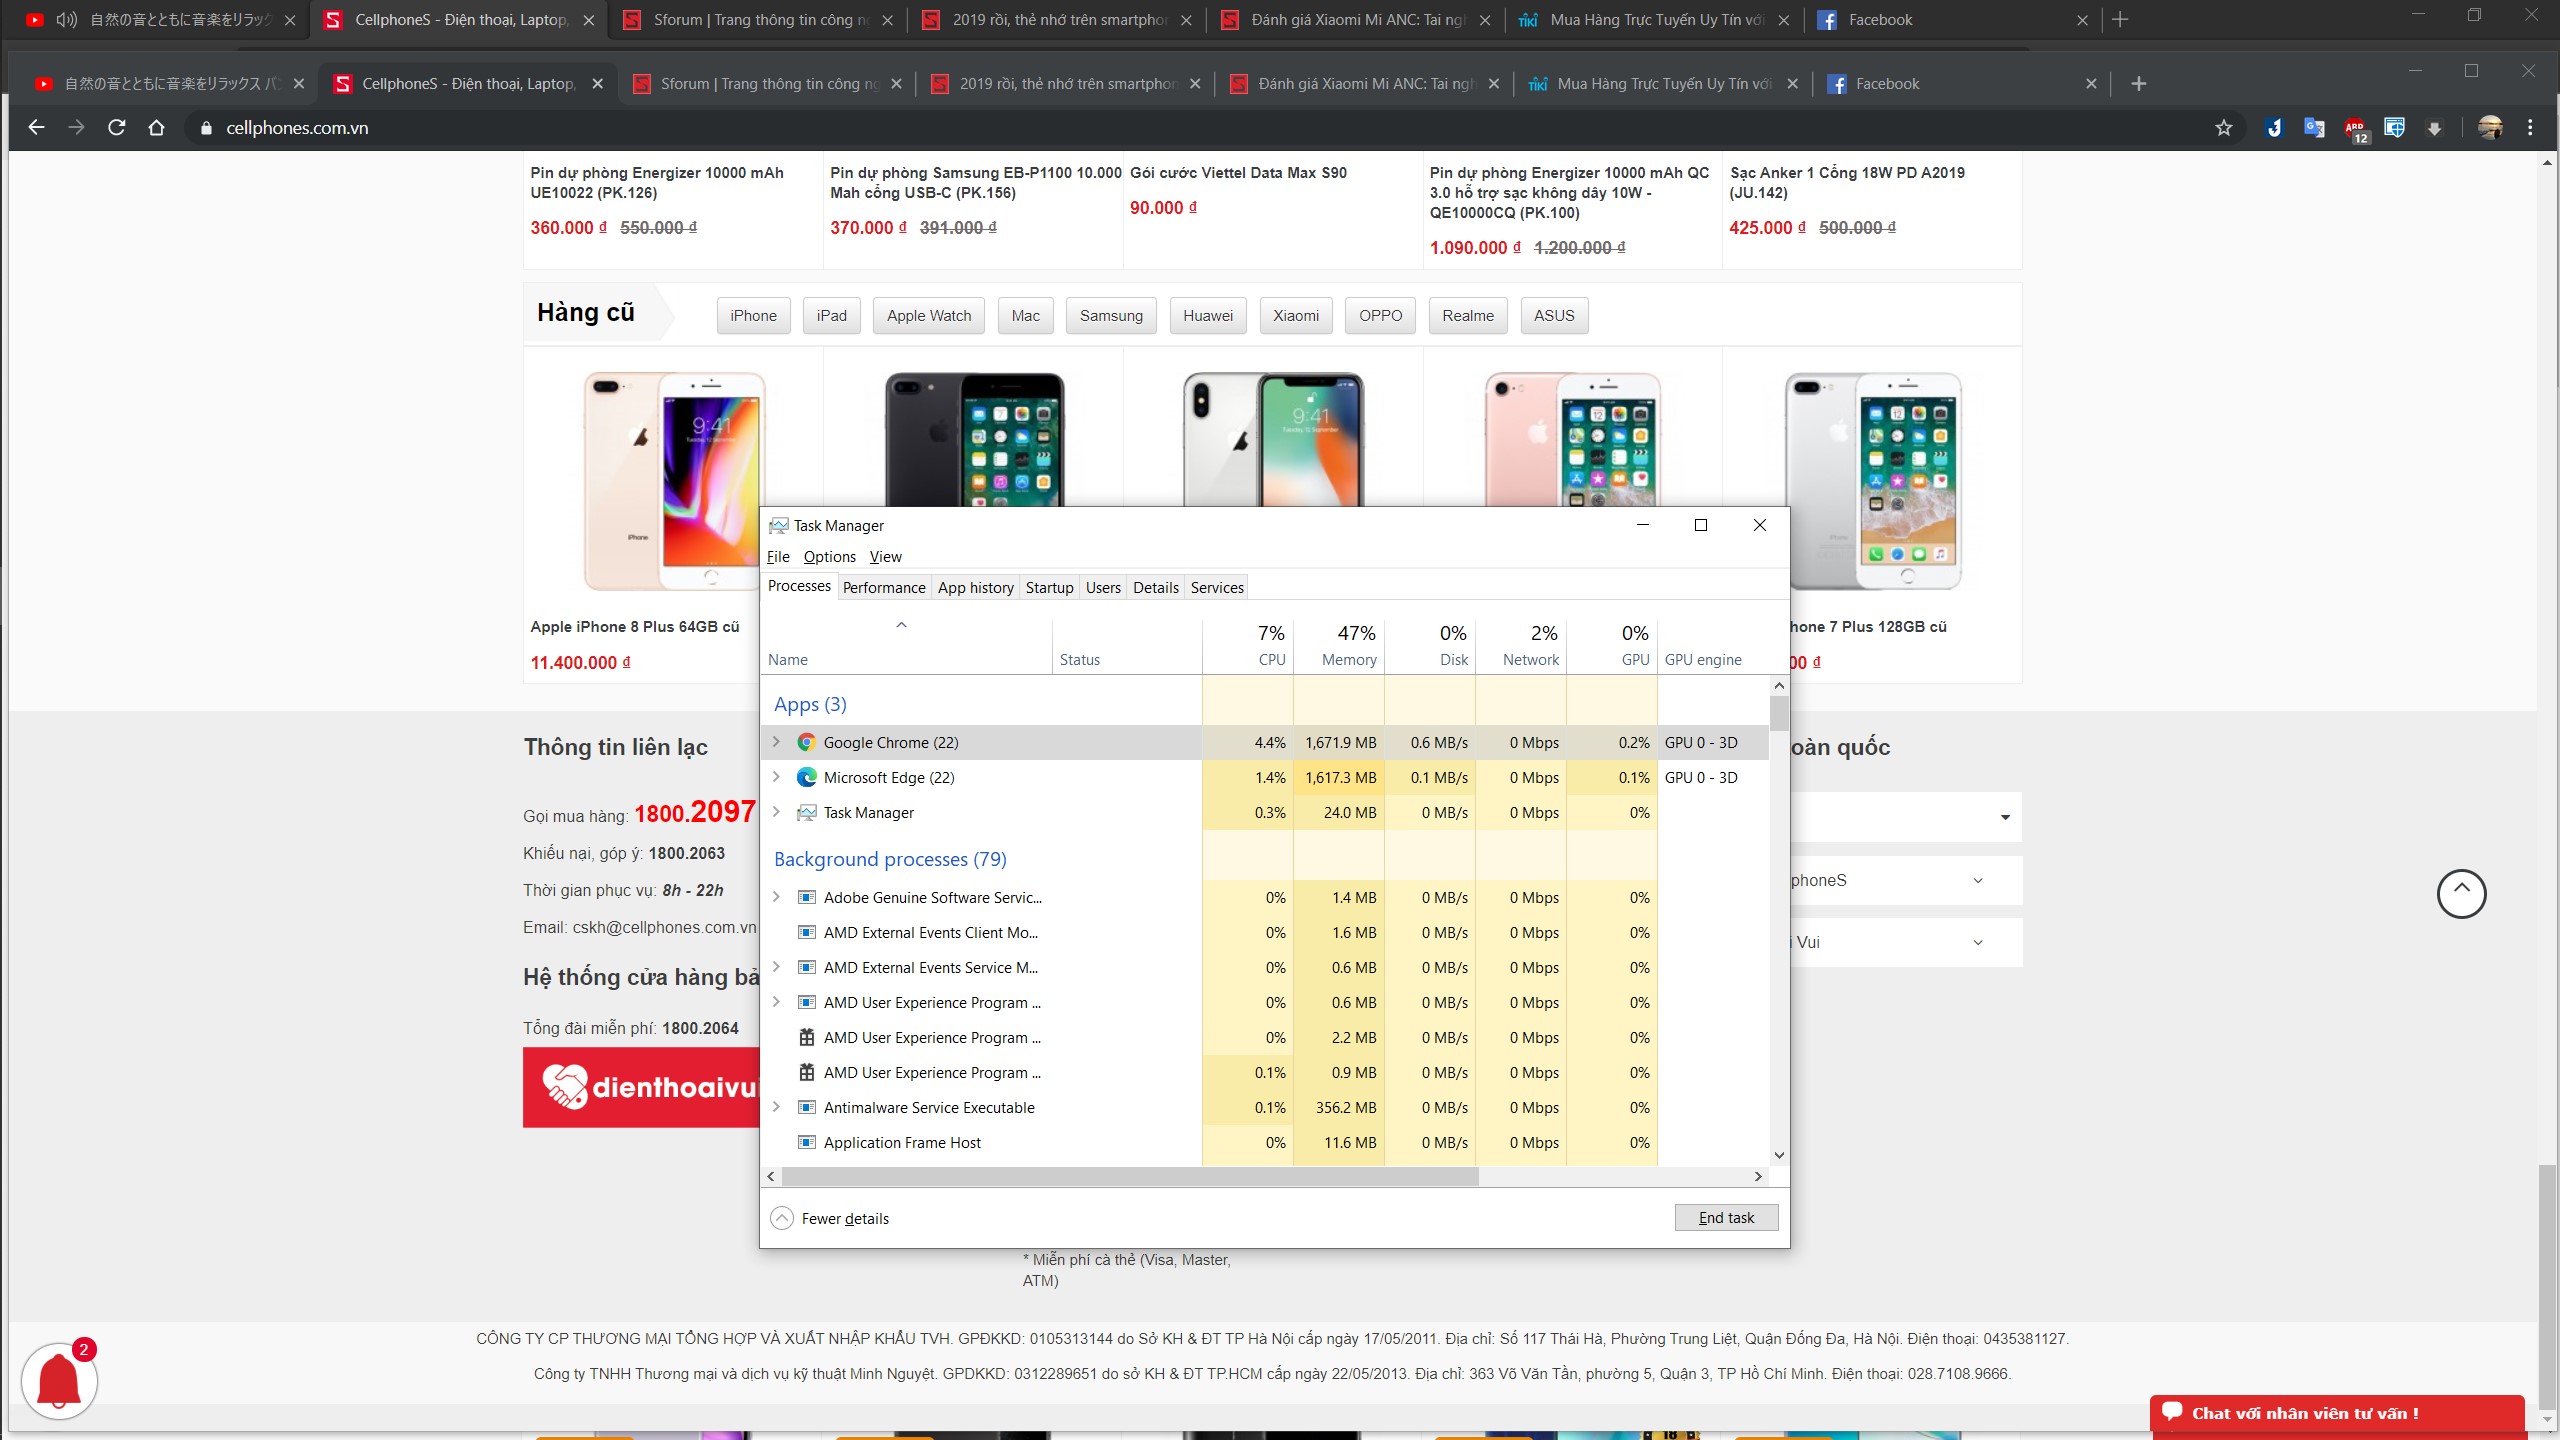
Task: Click the Task Manager horizontal scroll right arrow
Action: tap(1758, 1177)
